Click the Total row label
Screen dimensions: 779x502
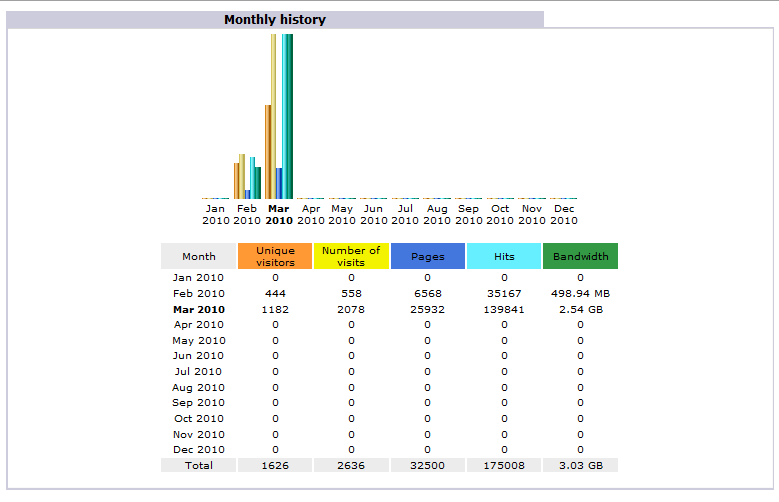tap(198, 466)
